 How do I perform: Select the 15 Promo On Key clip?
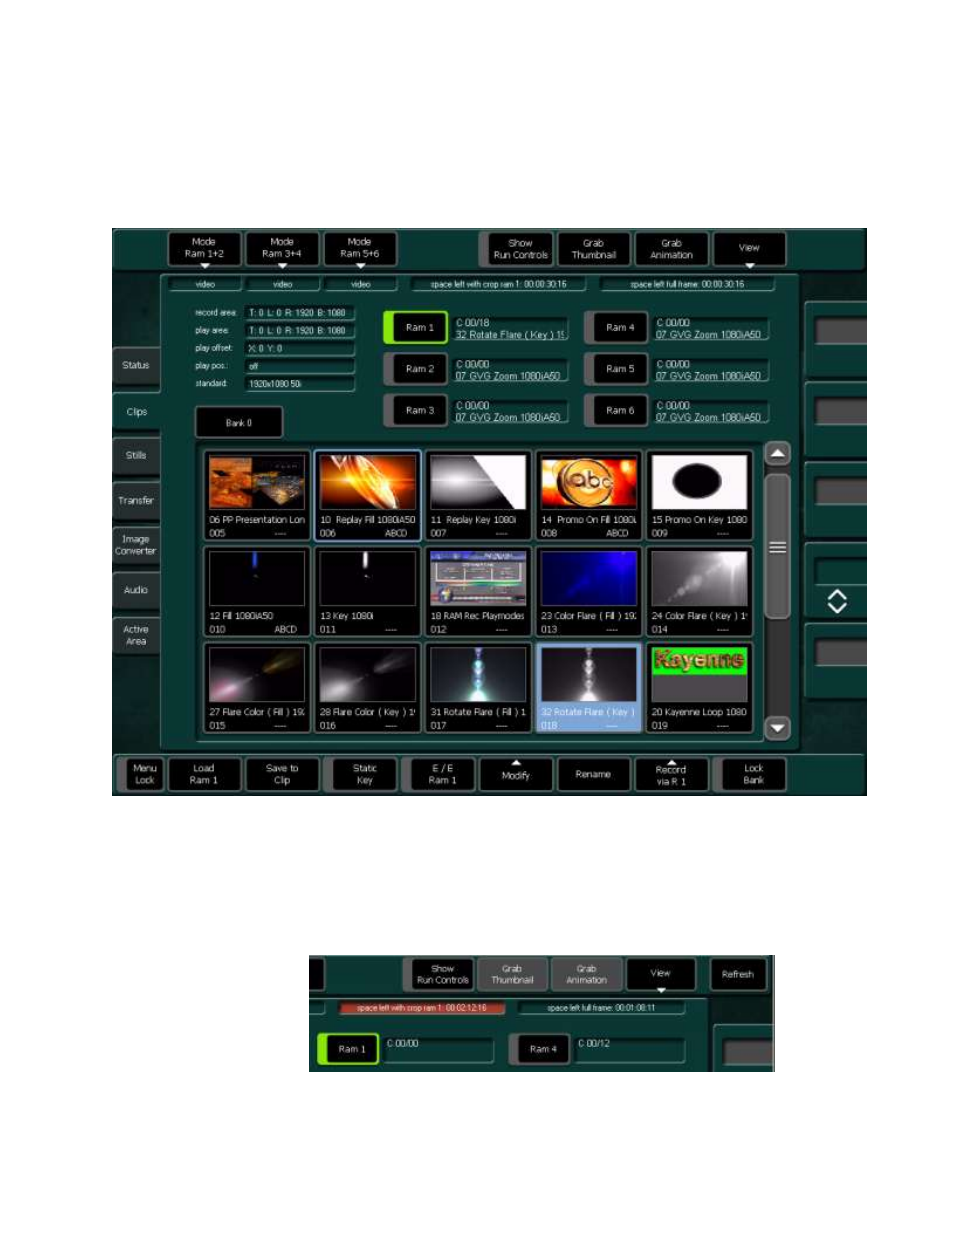click(700, 496)
